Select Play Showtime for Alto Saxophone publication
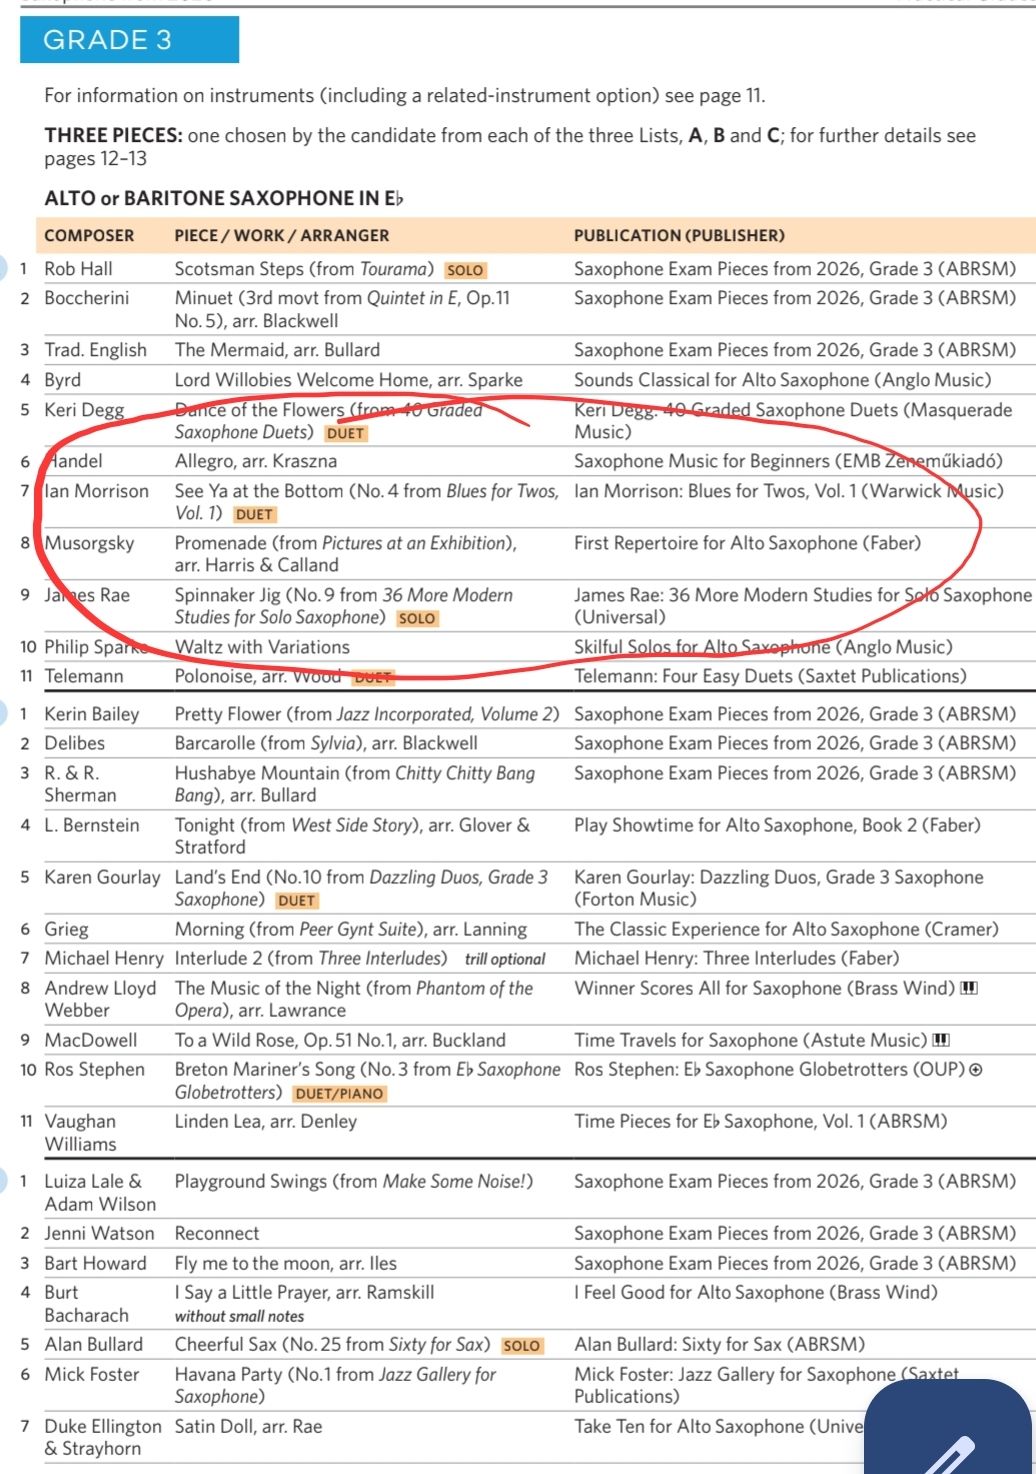The width and height of the screenshot is (1036, 1474). click(777, 825)
